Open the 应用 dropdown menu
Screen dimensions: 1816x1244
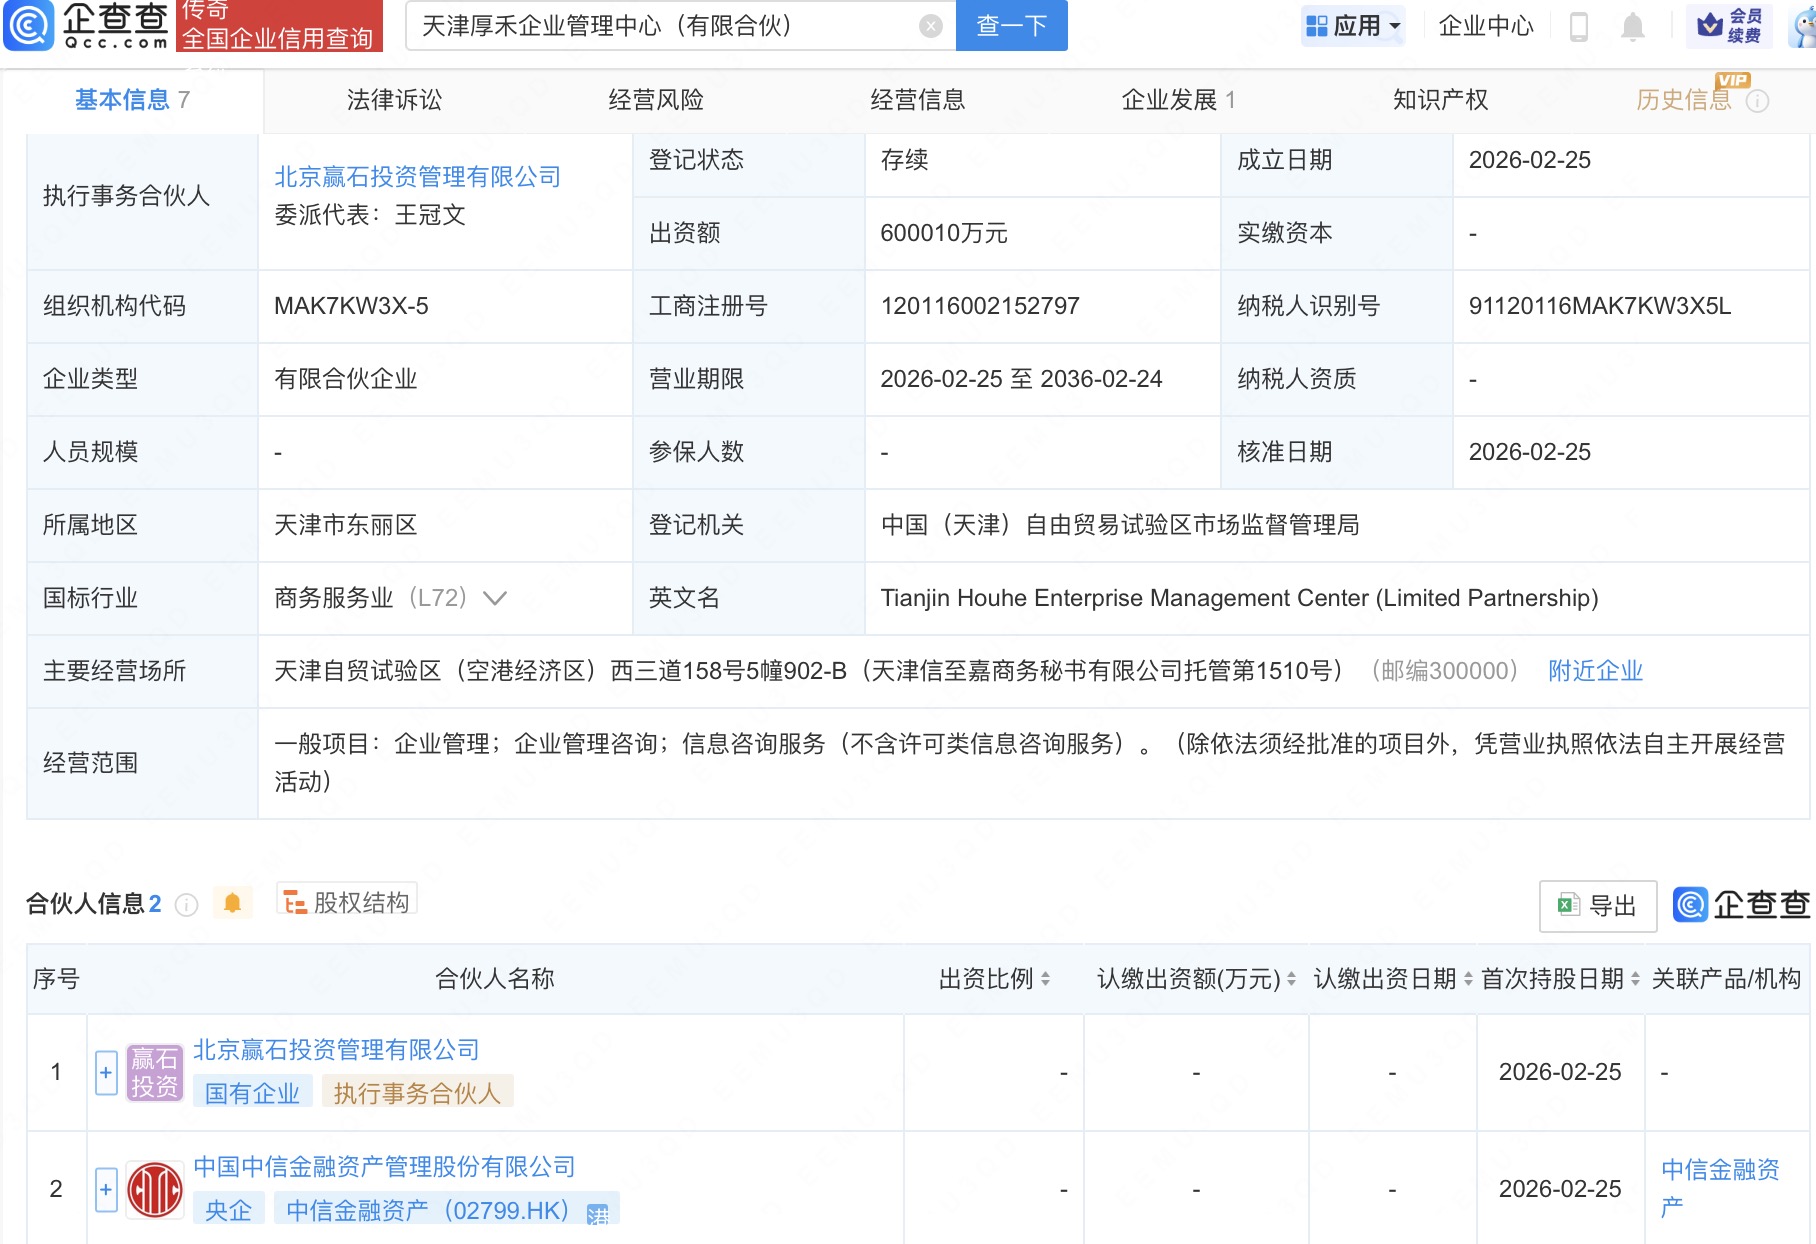click(x=1354, y=26)
